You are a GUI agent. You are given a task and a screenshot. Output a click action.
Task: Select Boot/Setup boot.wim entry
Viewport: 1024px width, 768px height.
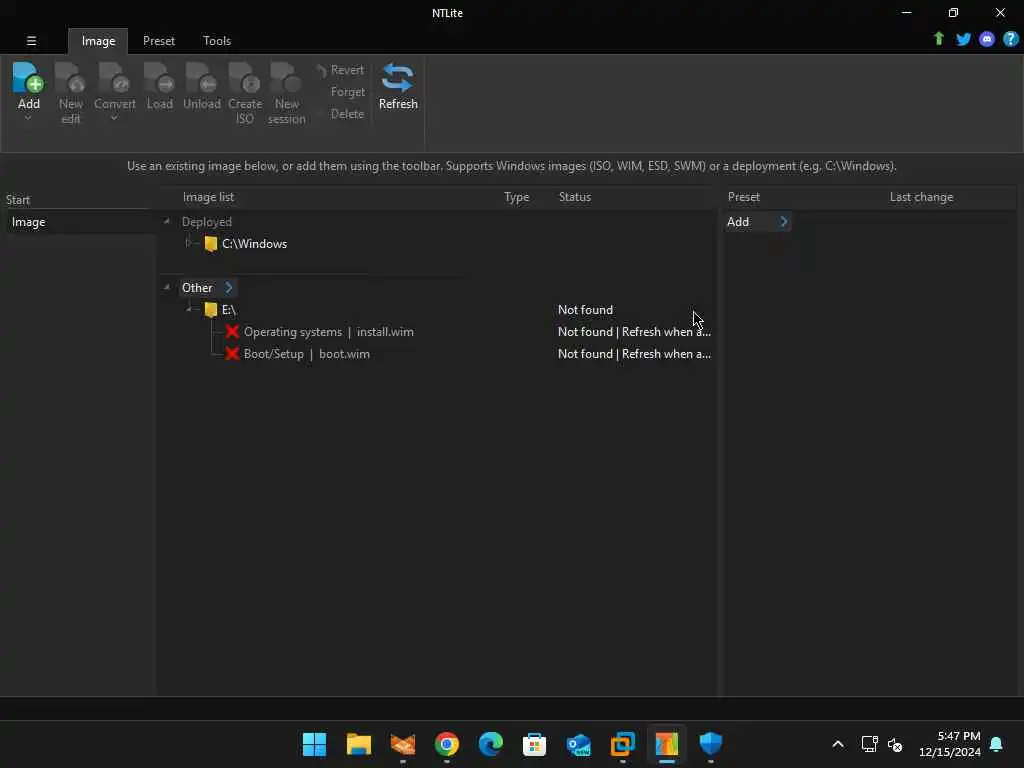(x=306, y=354)
